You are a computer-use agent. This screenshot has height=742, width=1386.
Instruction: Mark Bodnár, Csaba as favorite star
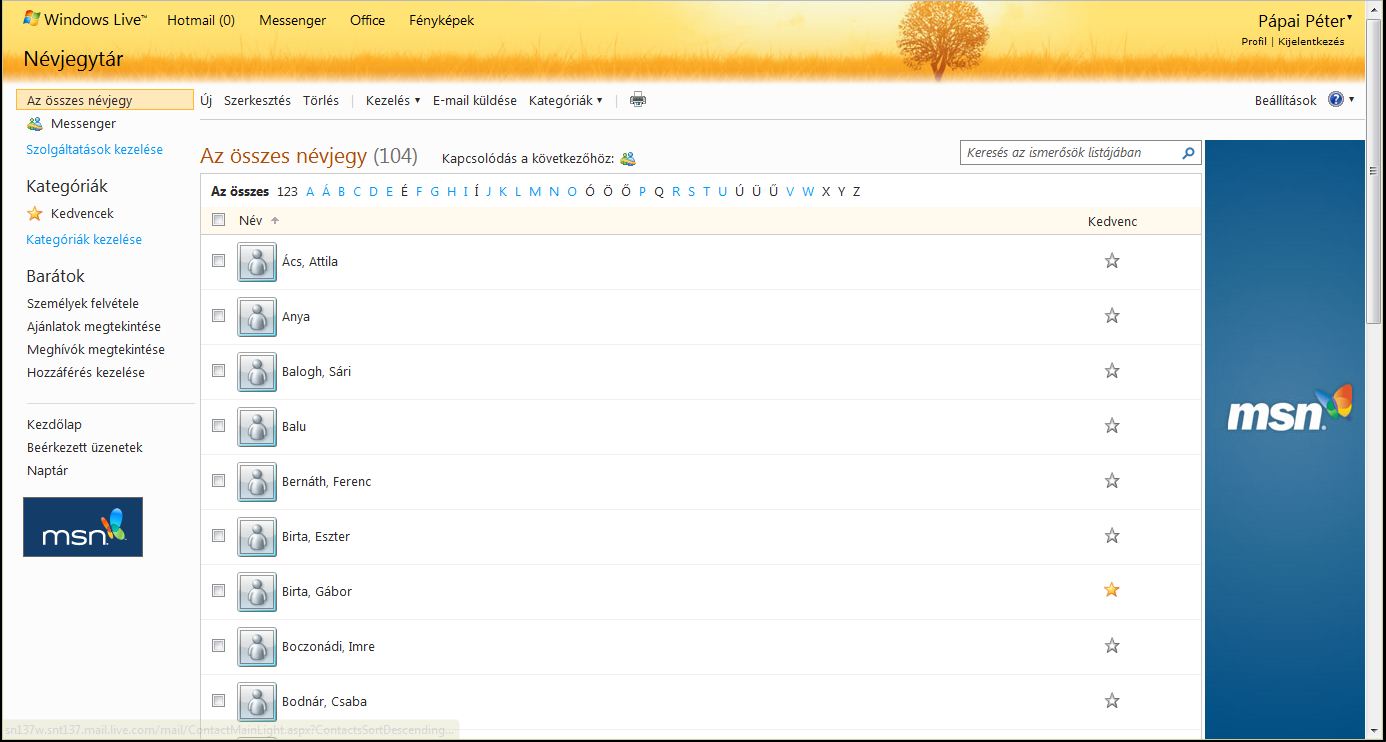(x=1112, y=701)
